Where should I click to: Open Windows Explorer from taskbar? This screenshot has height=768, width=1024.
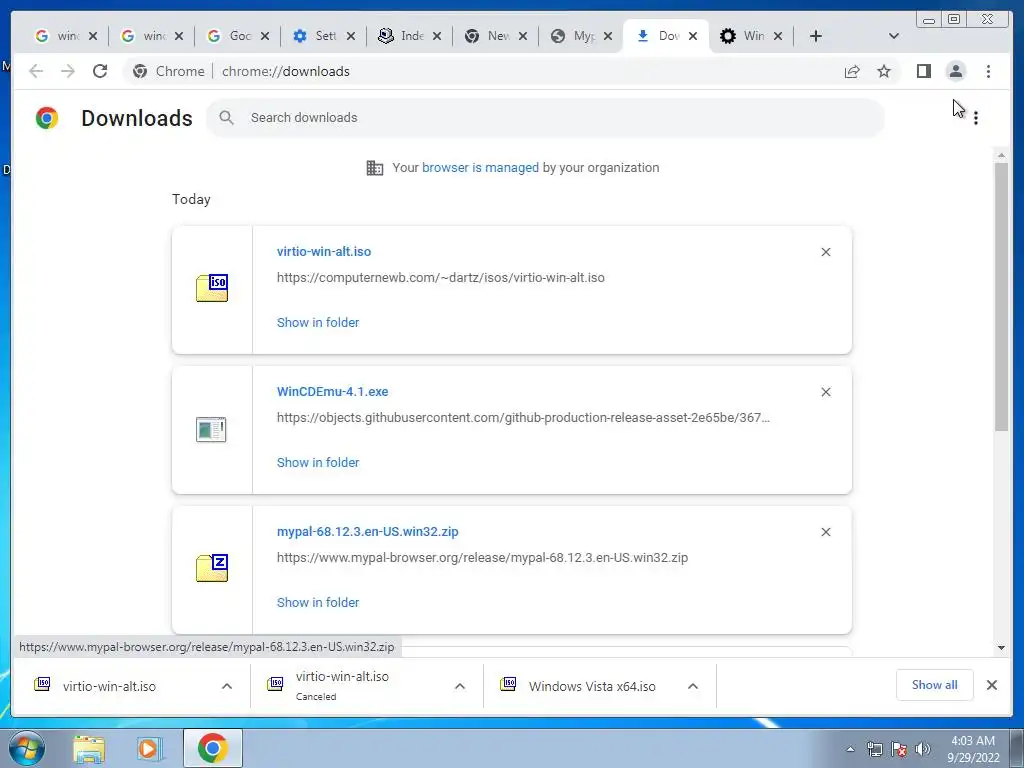point(89,749)
